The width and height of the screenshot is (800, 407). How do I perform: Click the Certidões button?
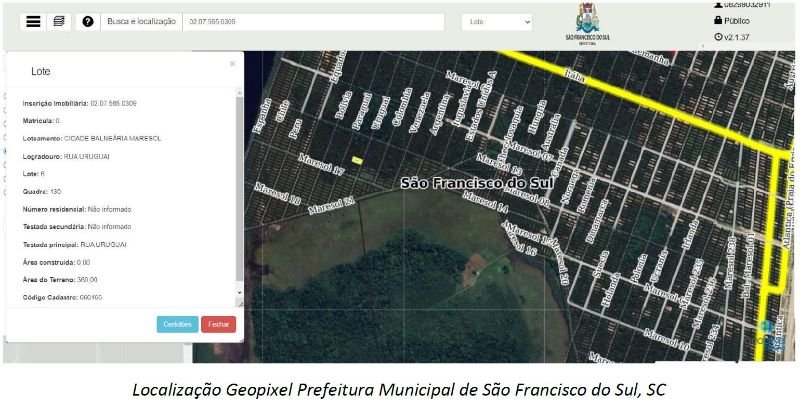[x=178, y=324]
